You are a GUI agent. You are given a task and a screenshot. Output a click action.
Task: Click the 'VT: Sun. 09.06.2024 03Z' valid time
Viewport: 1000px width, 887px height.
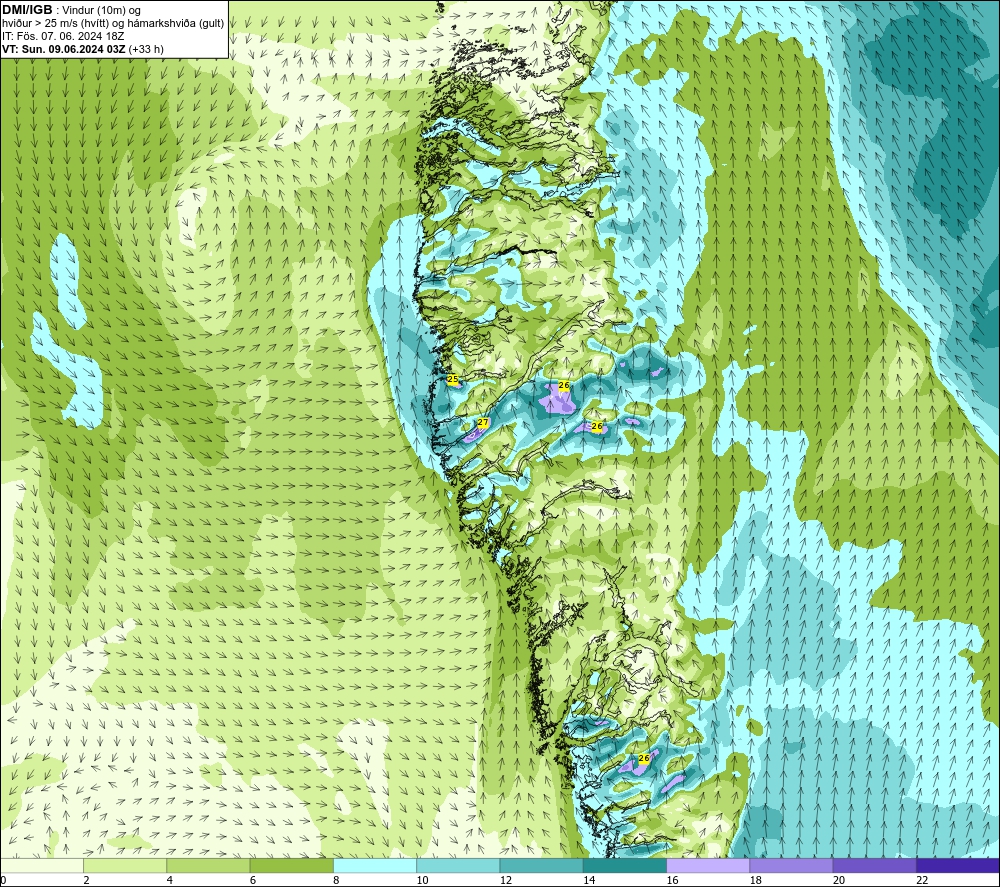[x=64, y=49]
